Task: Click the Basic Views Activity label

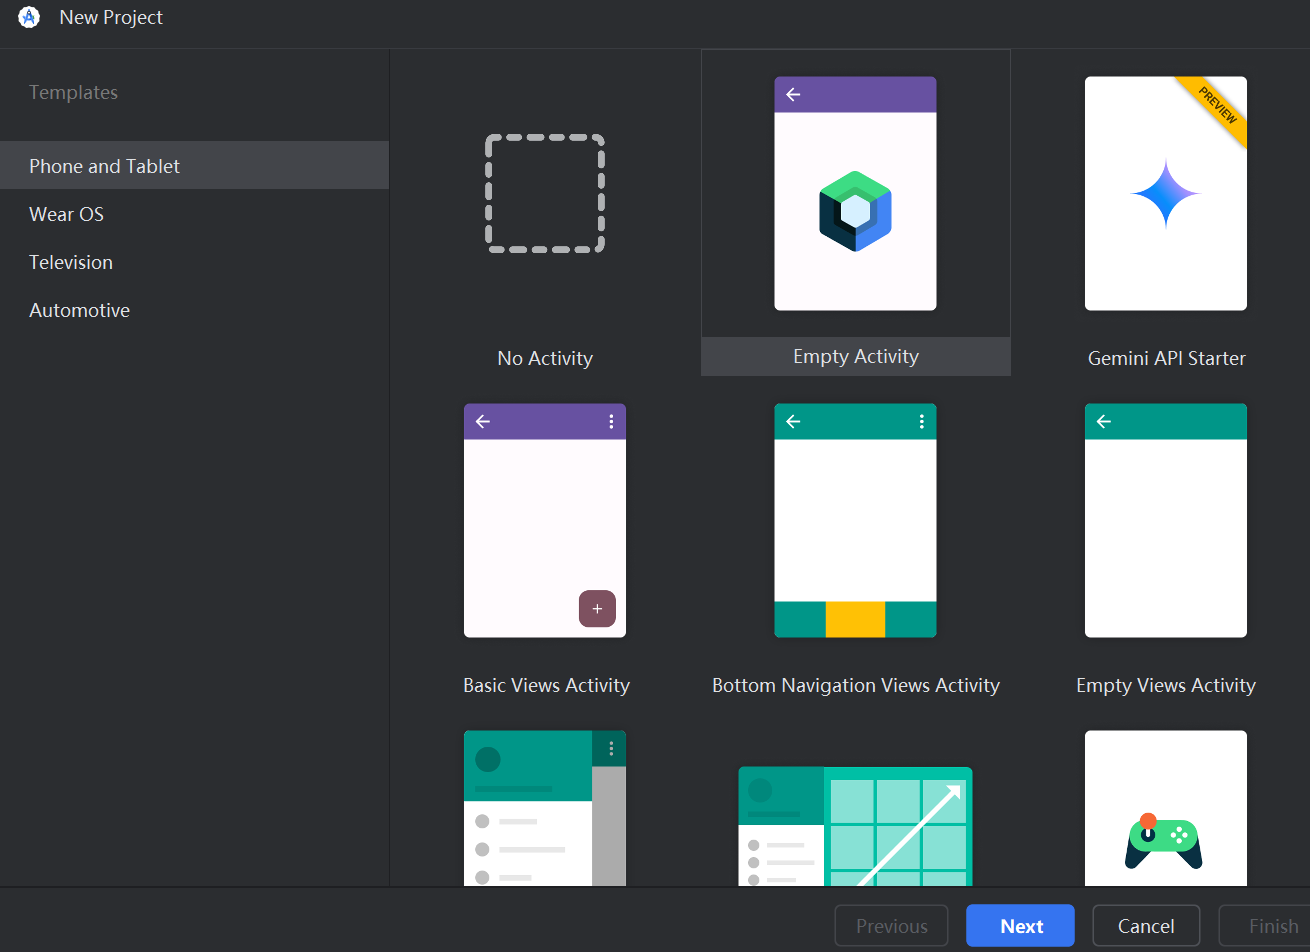Action: tap(546, 685)
